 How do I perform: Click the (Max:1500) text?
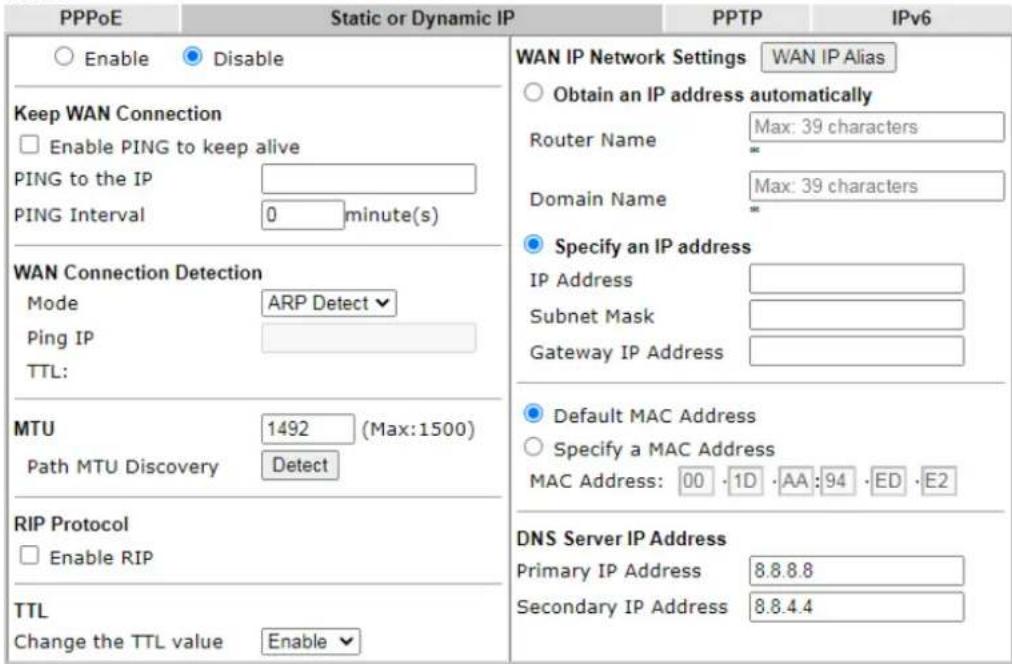click(418, 429)
